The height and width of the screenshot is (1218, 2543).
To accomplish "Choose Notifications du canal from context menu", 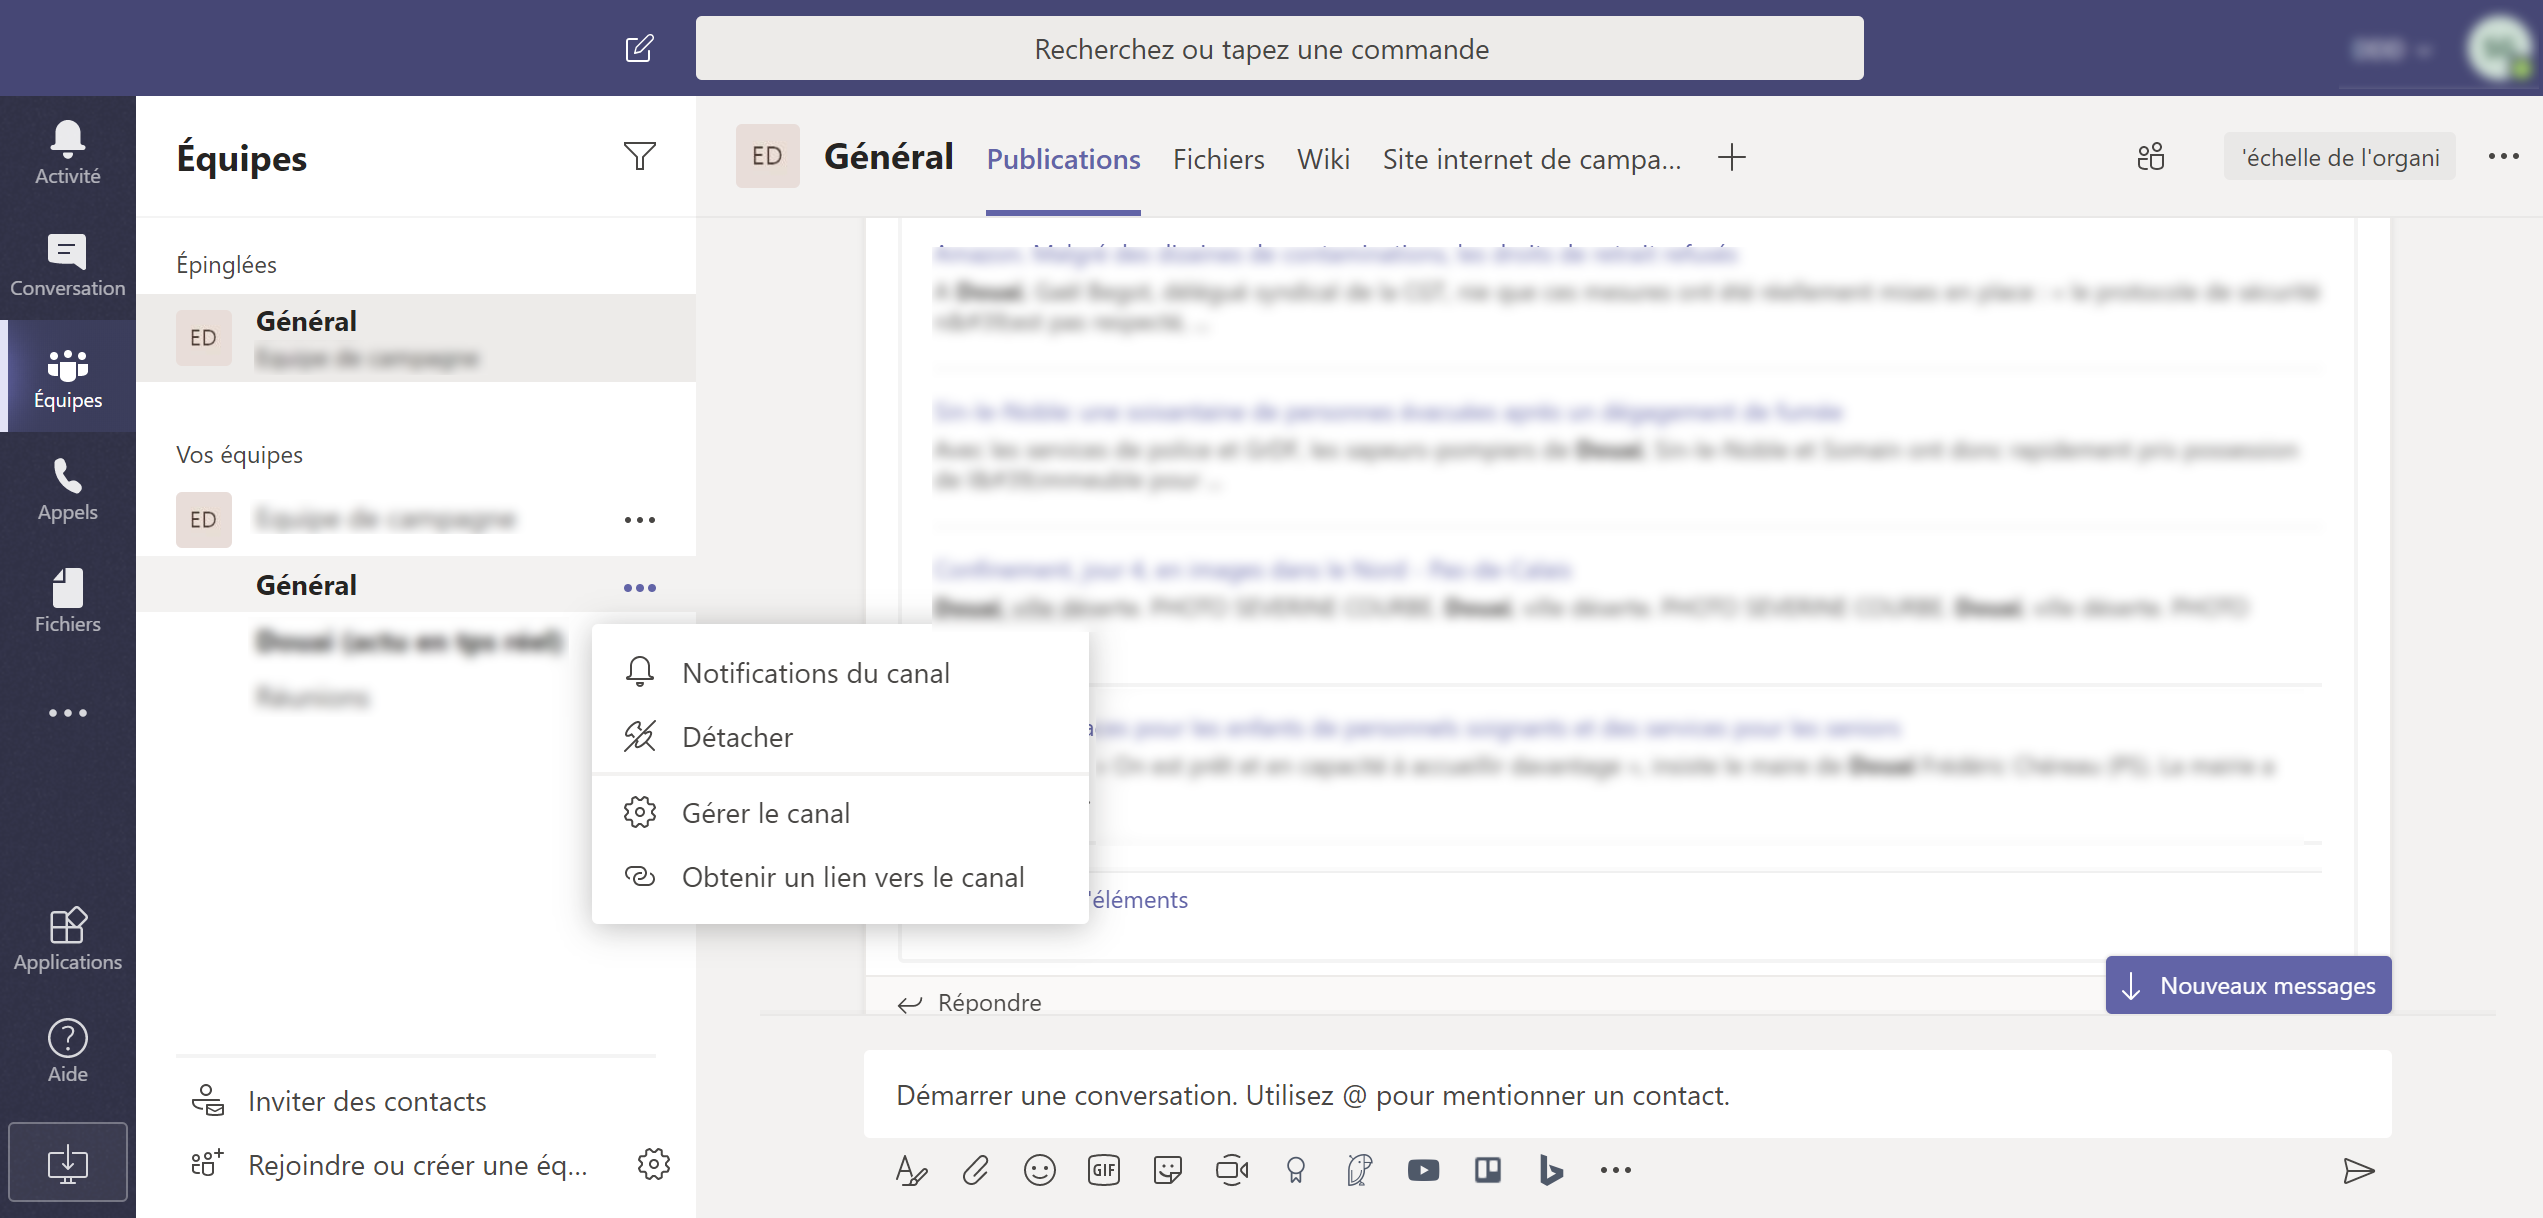I will point(840,673).
